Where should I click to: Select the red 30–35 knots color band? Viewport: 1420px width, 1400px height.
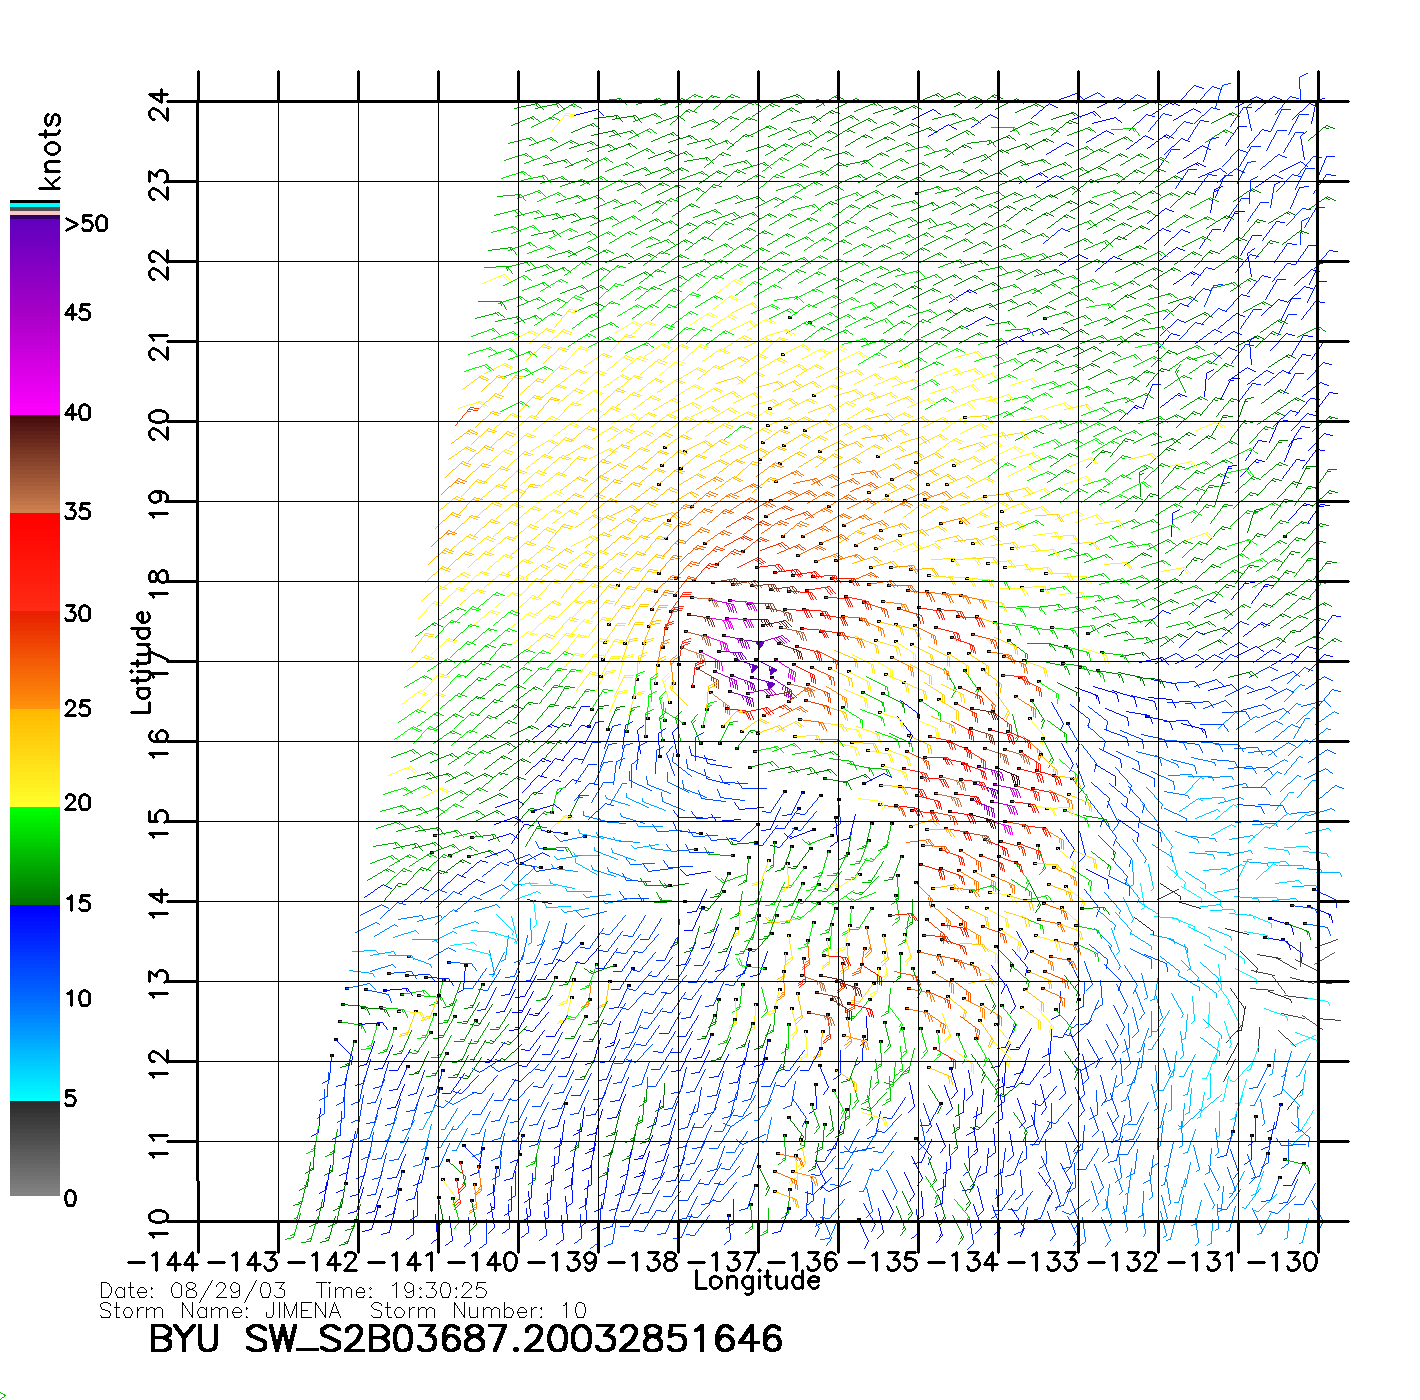coord(35,562)
